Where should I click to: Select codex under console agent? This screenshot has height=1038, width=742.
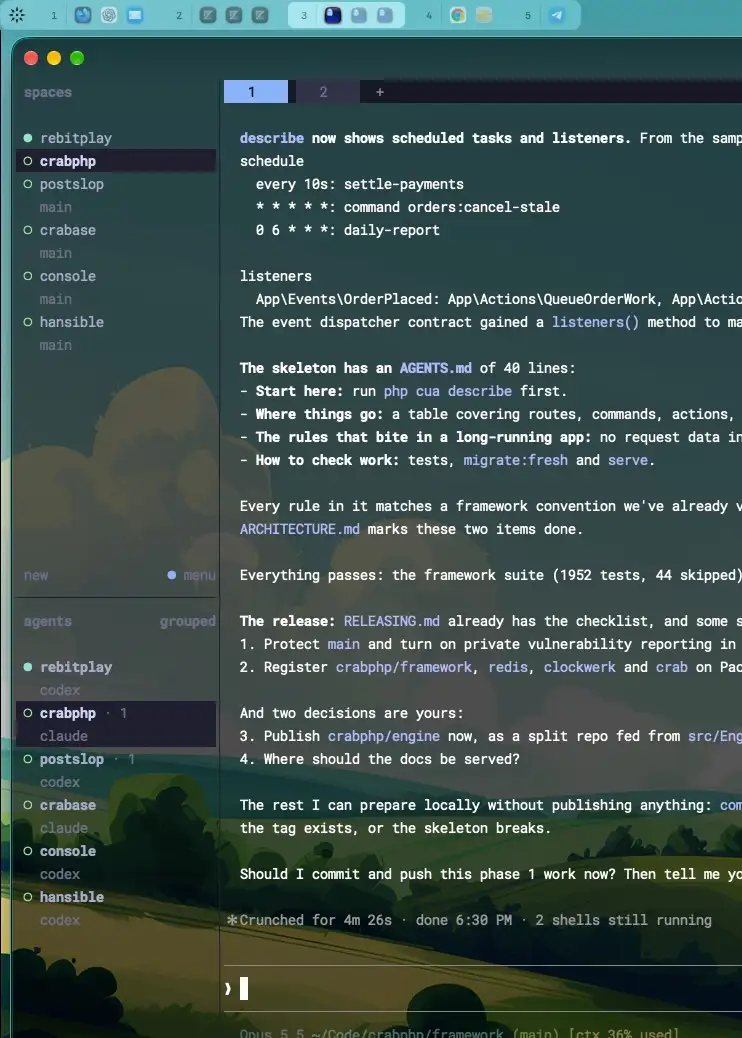(60, 874)
